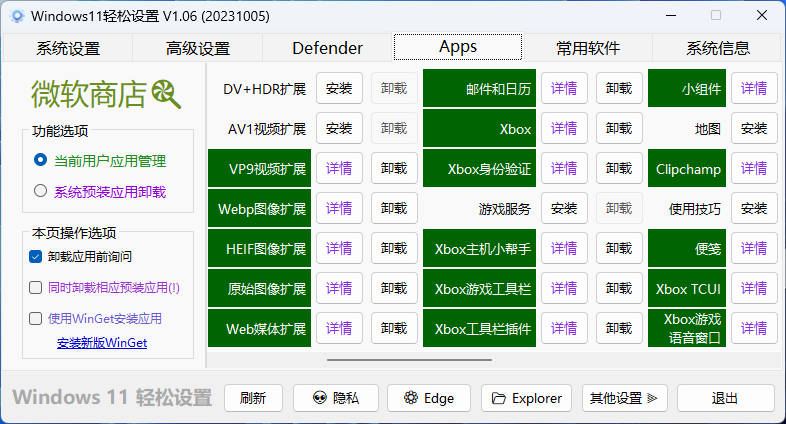Enable 同时卸载相应预装应用 checkbox
The image size is (786, 424).
pyautogui.click(x=36, y=287)
